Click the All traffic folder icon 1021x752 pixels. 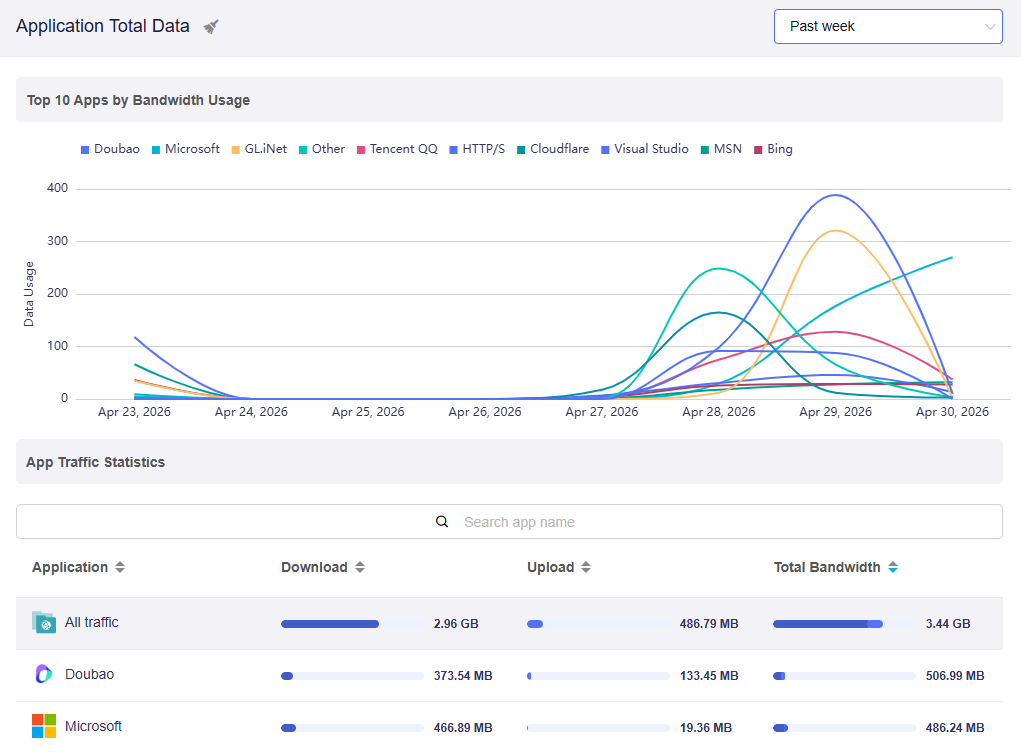44,622
